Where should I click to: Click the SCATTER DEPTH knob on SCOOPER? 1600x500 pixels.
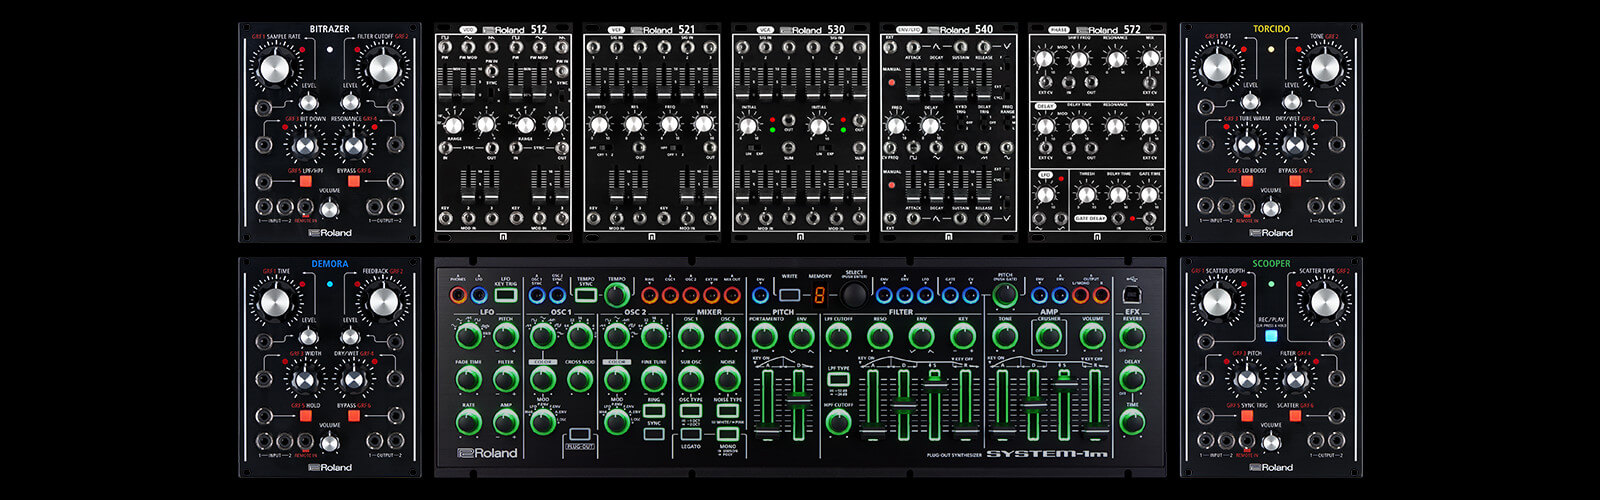pyautogui.click(x=1217, y=302)
